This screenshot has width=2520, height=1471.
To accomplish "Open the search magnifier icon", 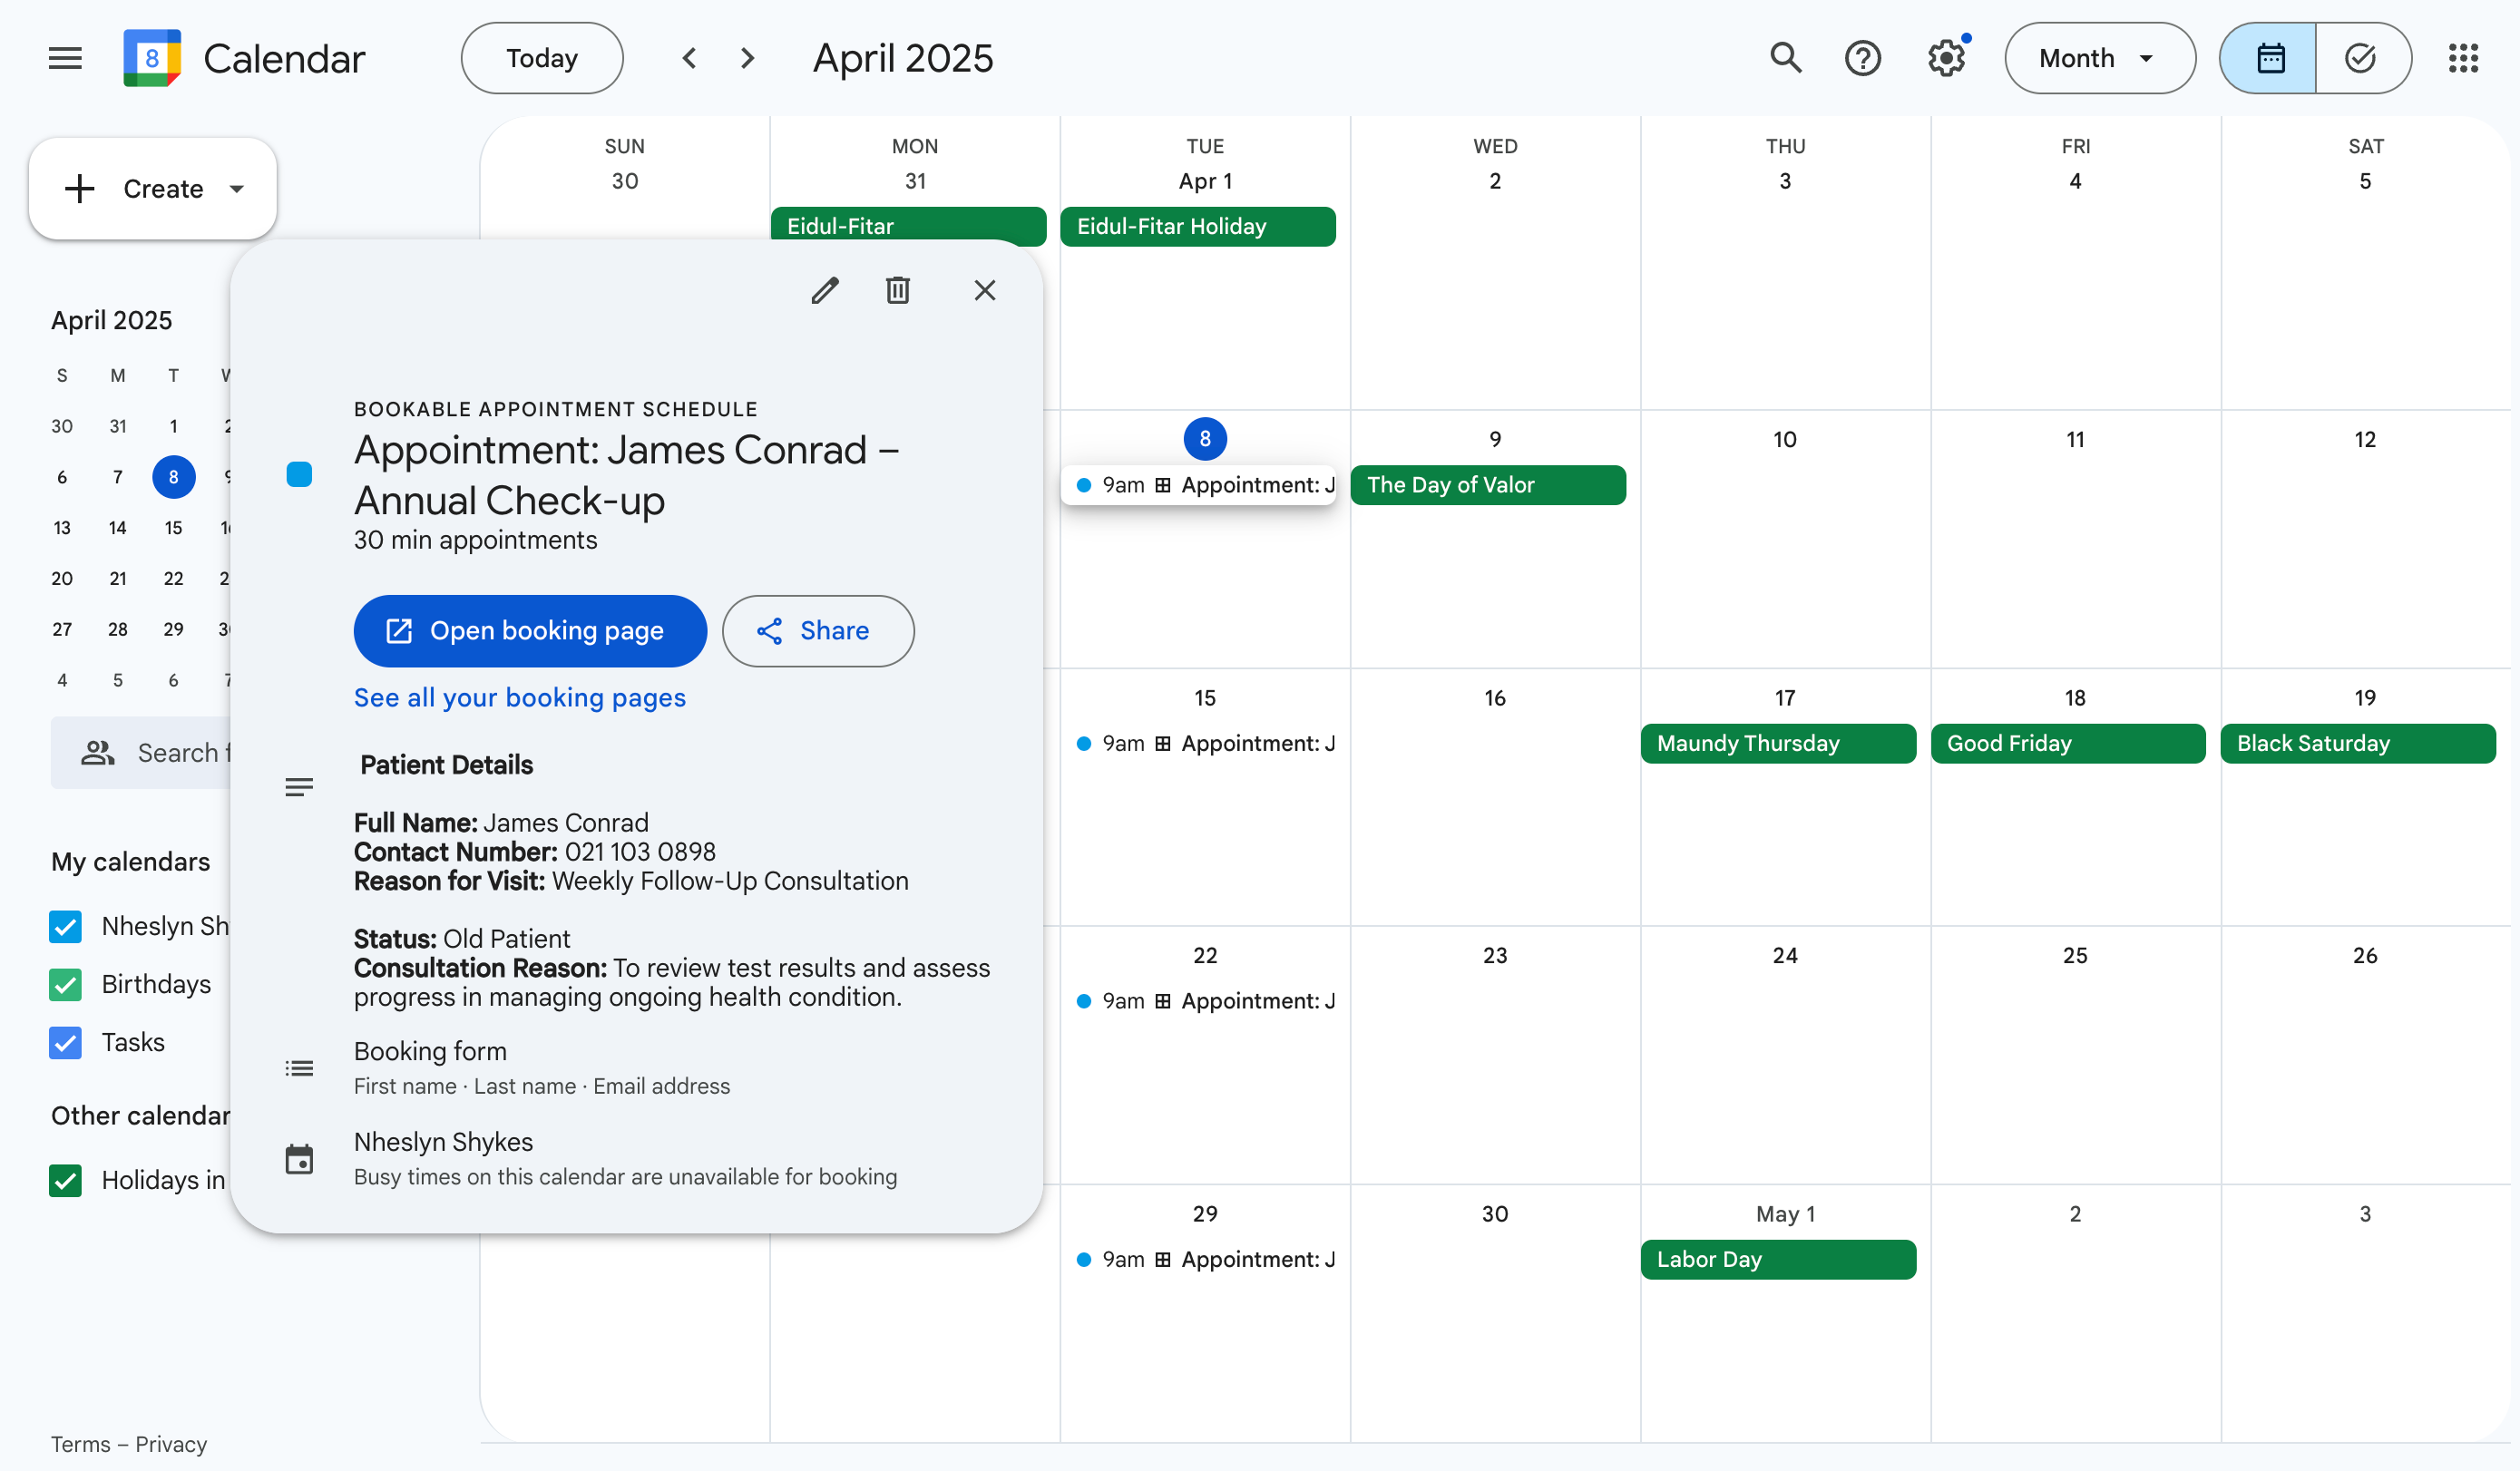I will click(1785, 58).
